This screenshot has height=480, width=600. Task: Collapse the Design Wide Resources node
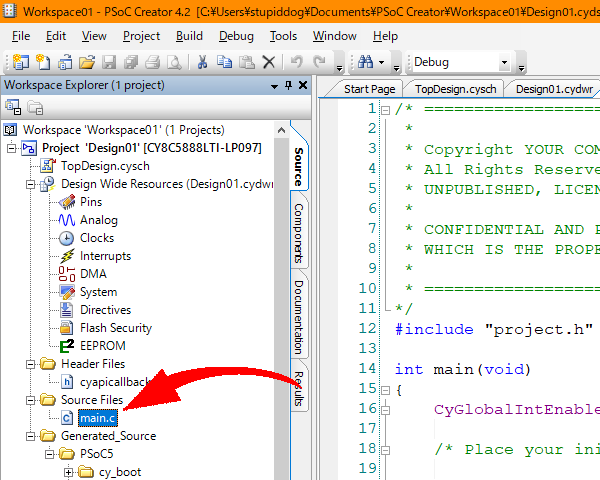(31, 184)
